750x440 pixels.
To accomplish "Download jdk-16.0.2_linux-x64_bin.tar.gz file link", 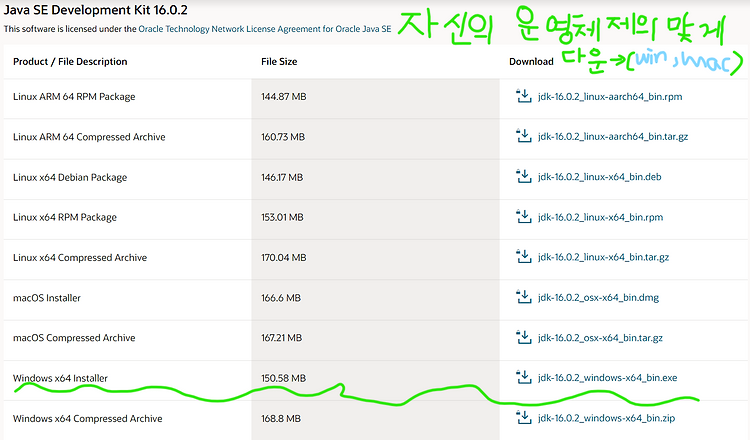I will pos(603,257).
